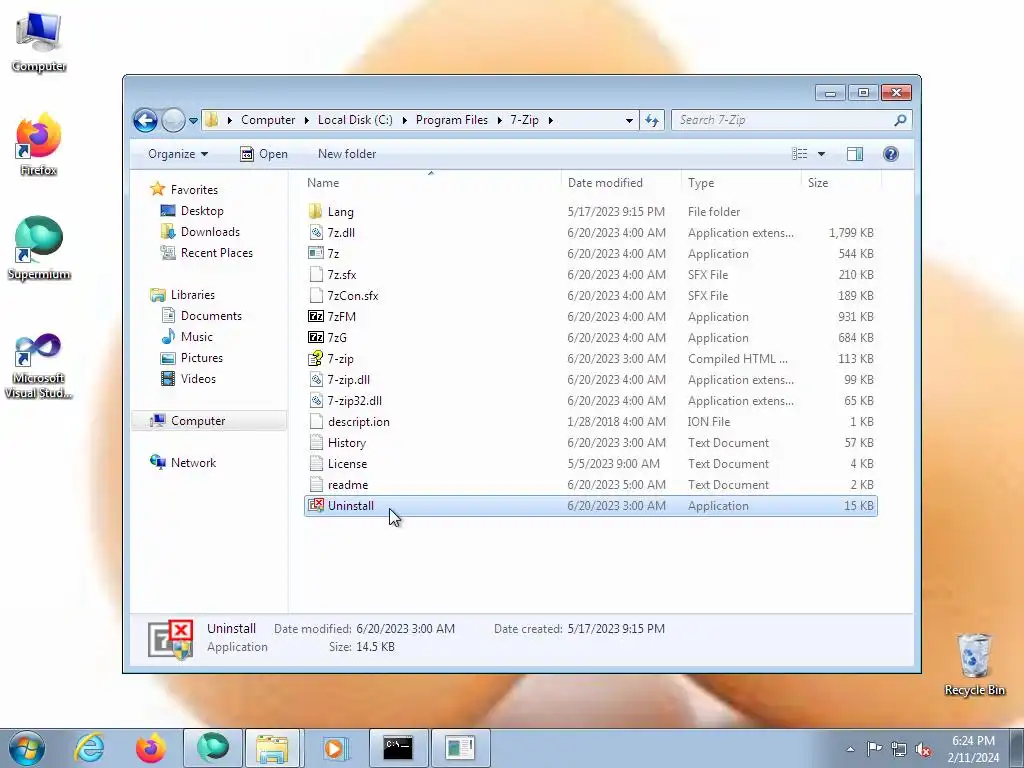1024x768 pixels.
Task: Expand the arrow after Program Files breadcrumb
Action: coord(500,120)
